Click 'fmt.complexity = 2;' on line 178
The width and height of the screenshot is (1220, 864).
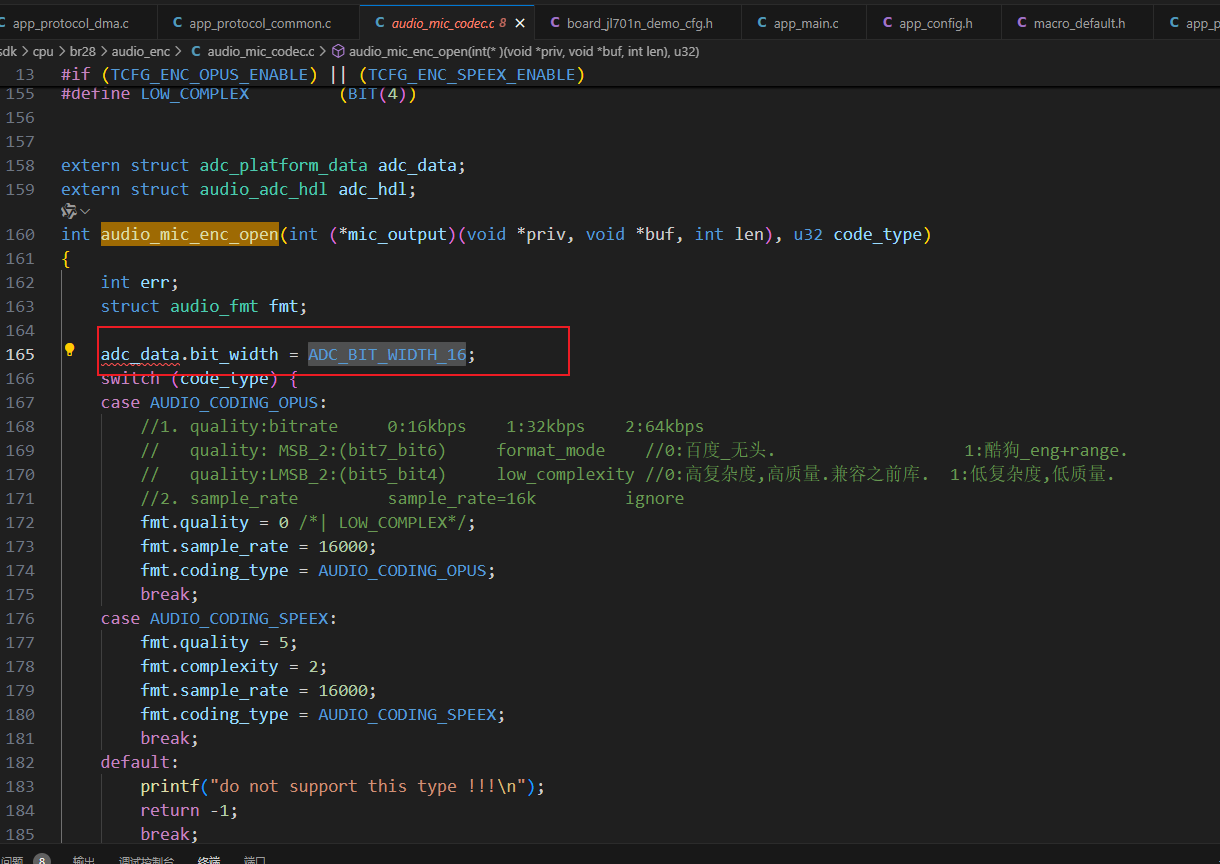(234, 666)
